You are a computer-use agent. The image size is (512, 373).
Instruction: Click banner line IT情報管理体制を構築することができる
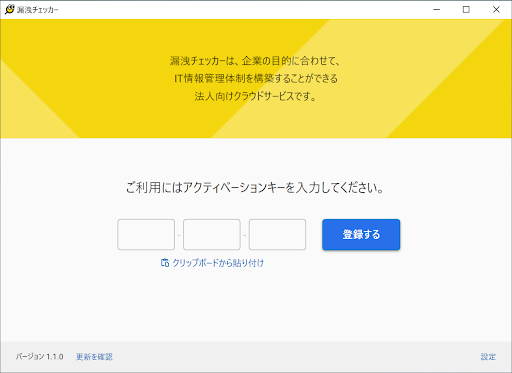pos(256,78)
